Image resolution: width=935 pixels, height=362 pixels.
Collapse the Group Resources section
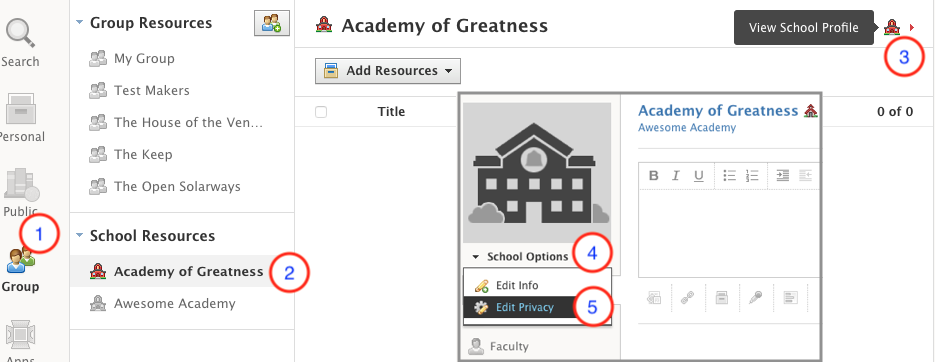(x=79, y=23)
